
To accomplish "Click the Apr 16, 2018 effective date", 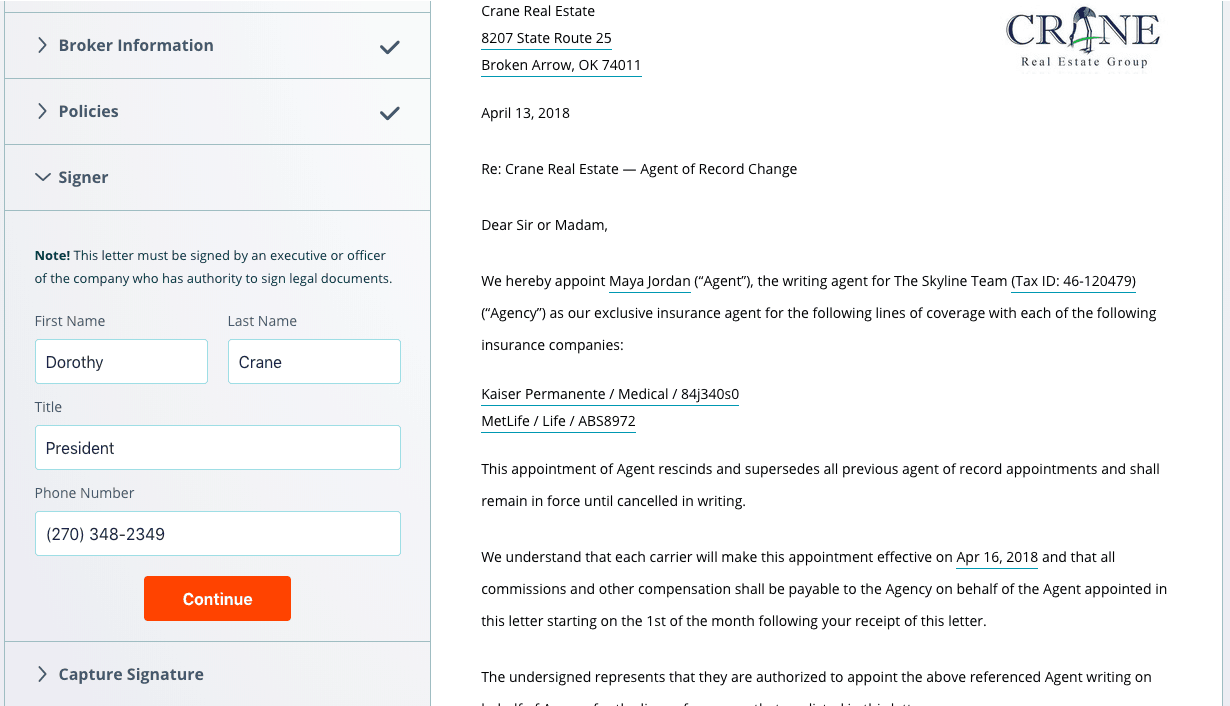I will coord(996,556).
